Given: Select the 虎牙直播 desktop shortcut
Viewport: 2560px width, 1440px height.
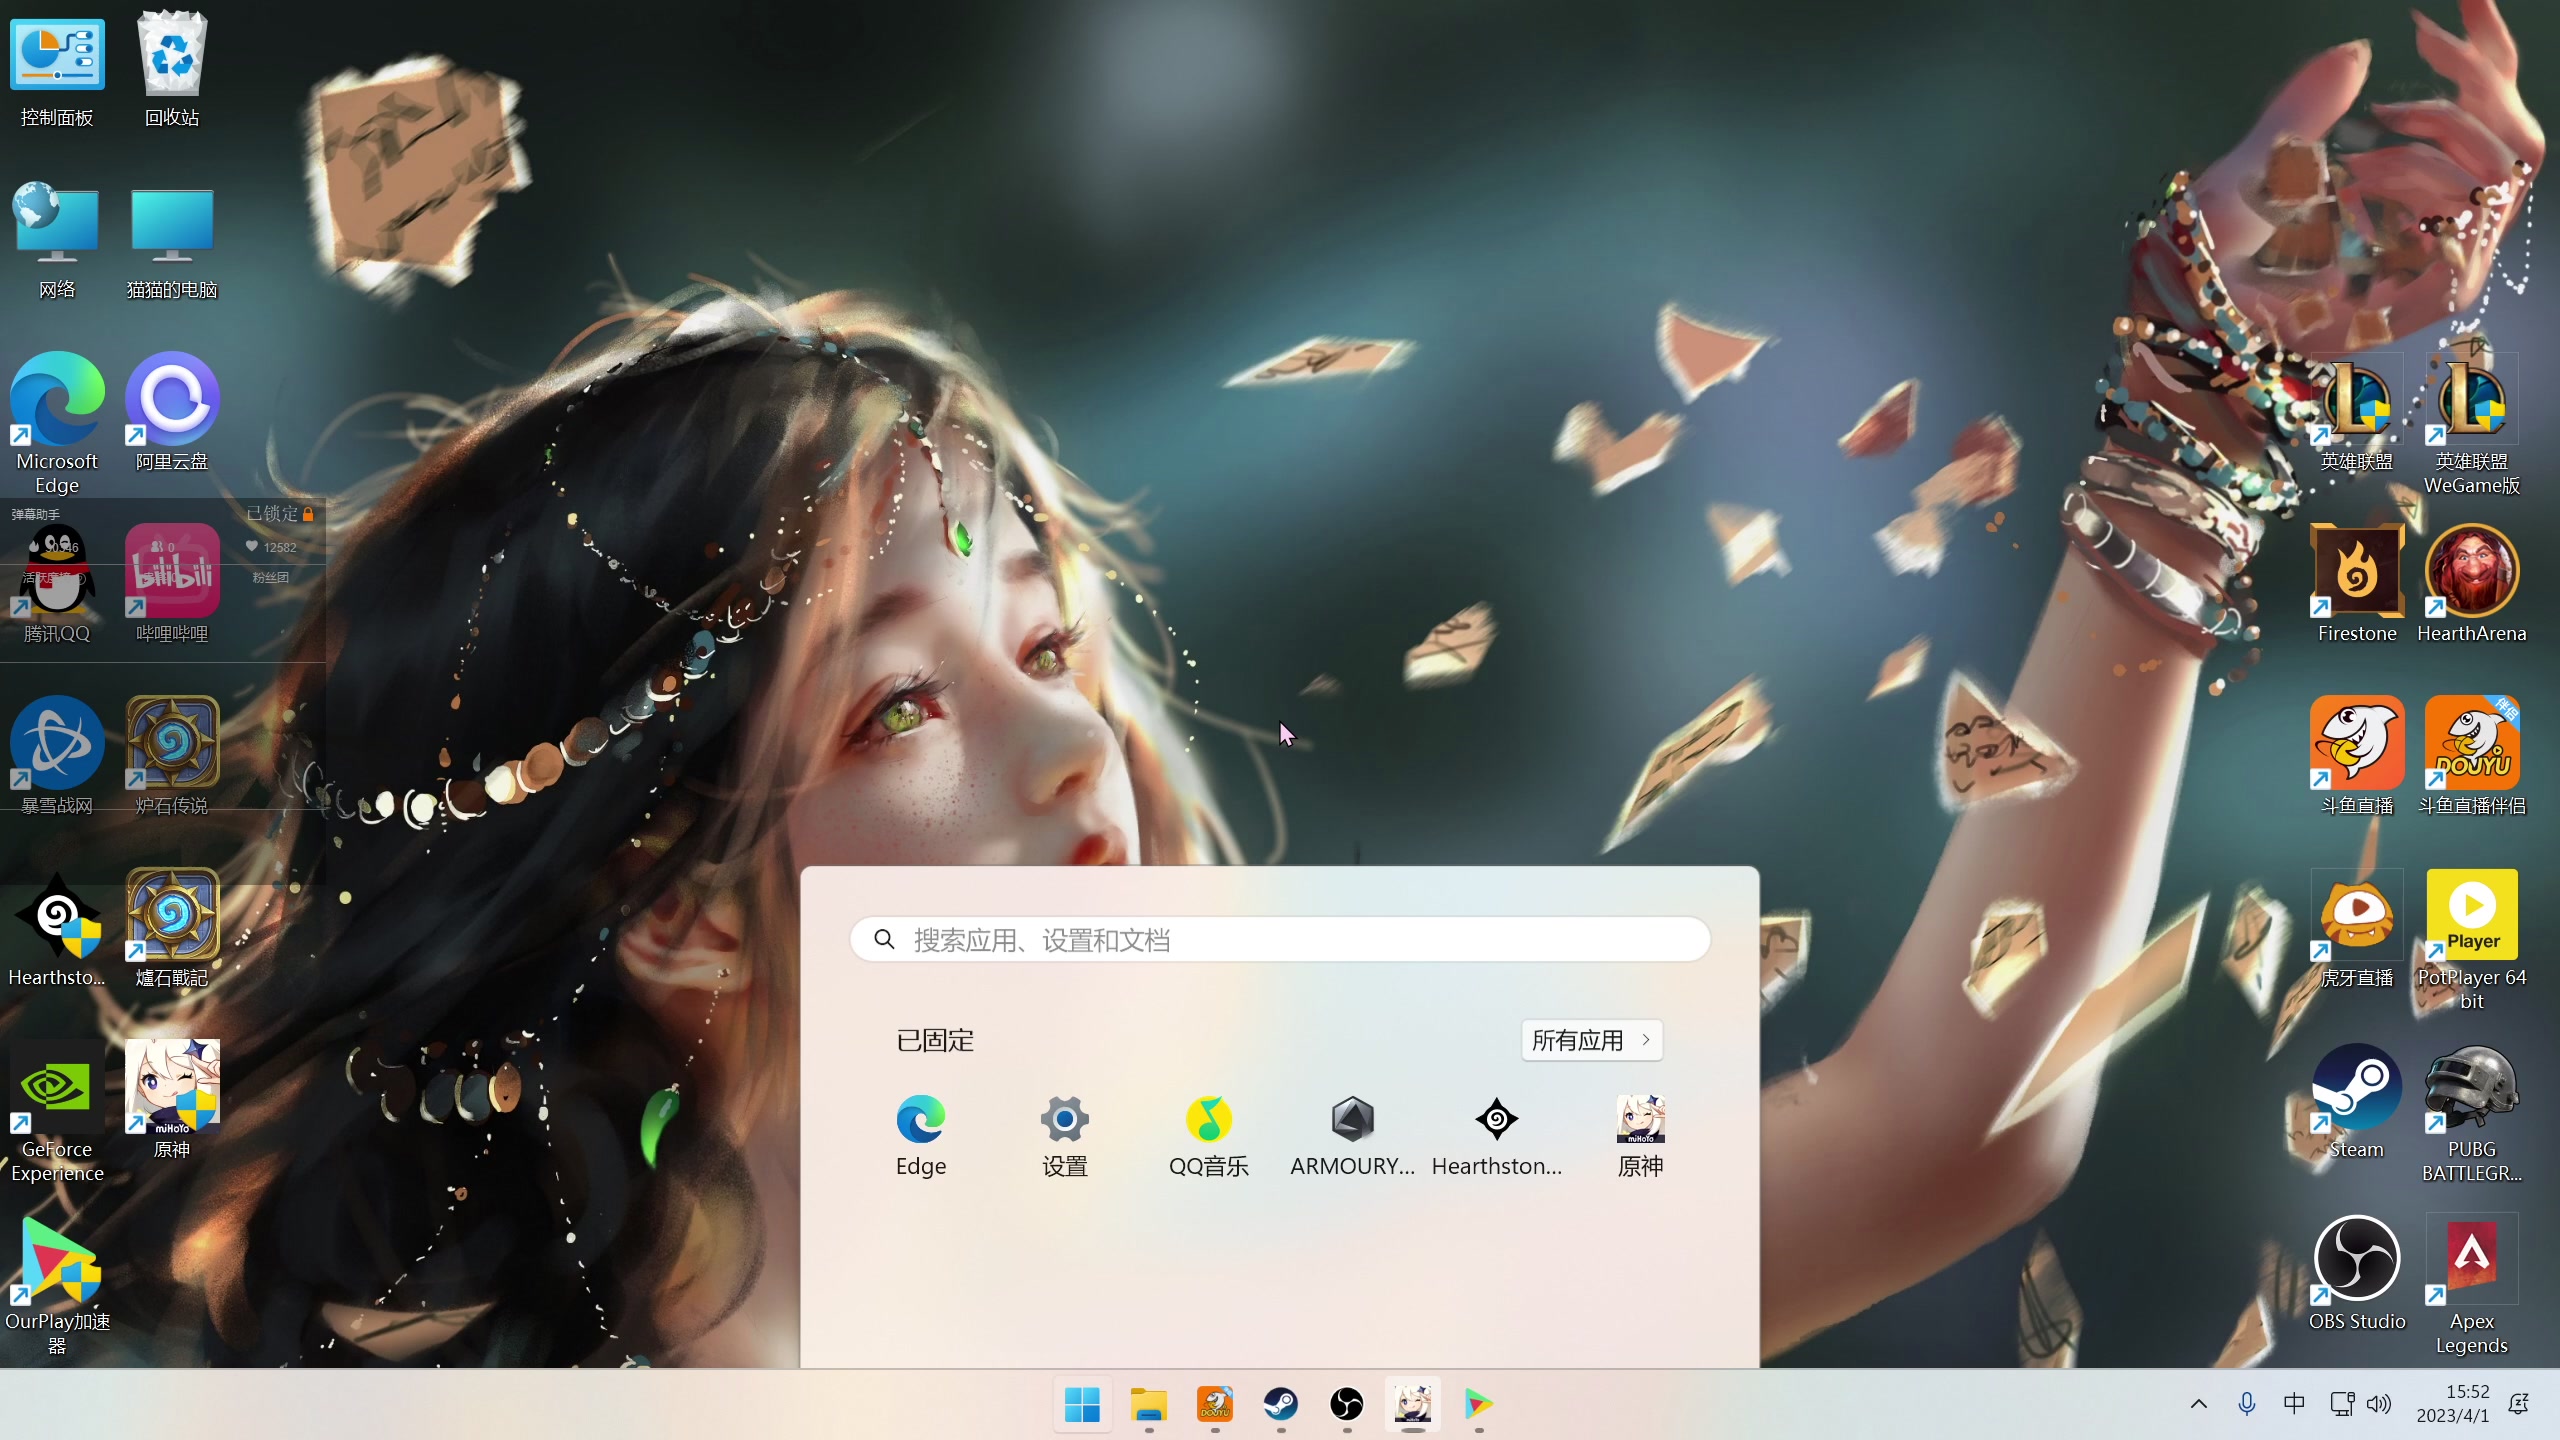Looking at the screenshot, I should (2357, 929).
